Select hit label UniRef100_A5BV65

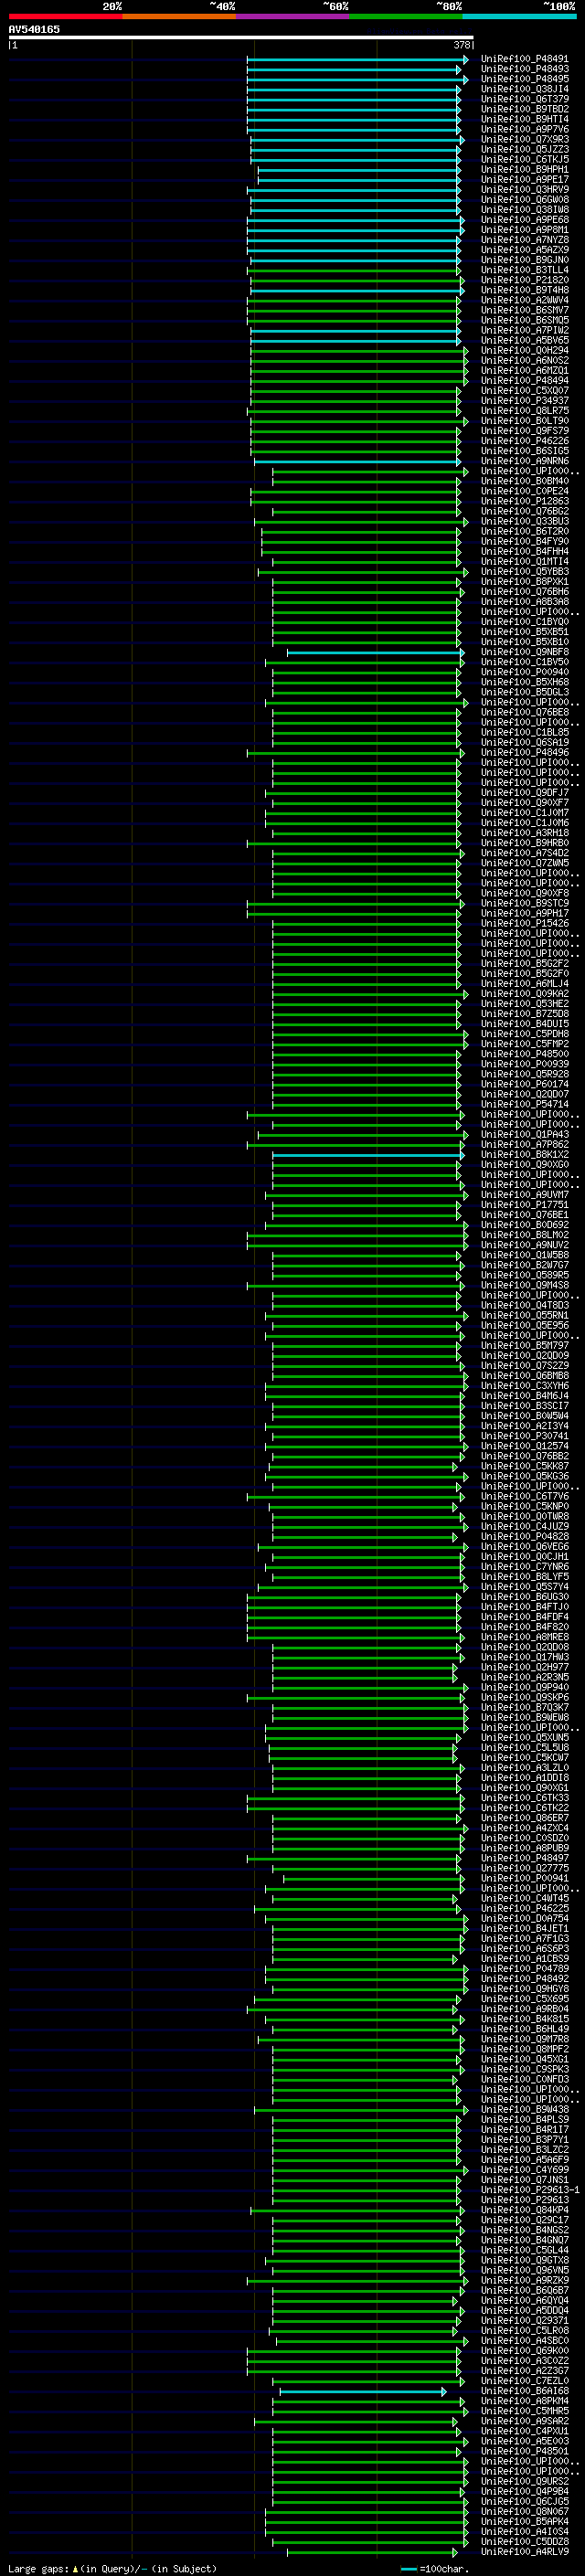coord(525,340)
